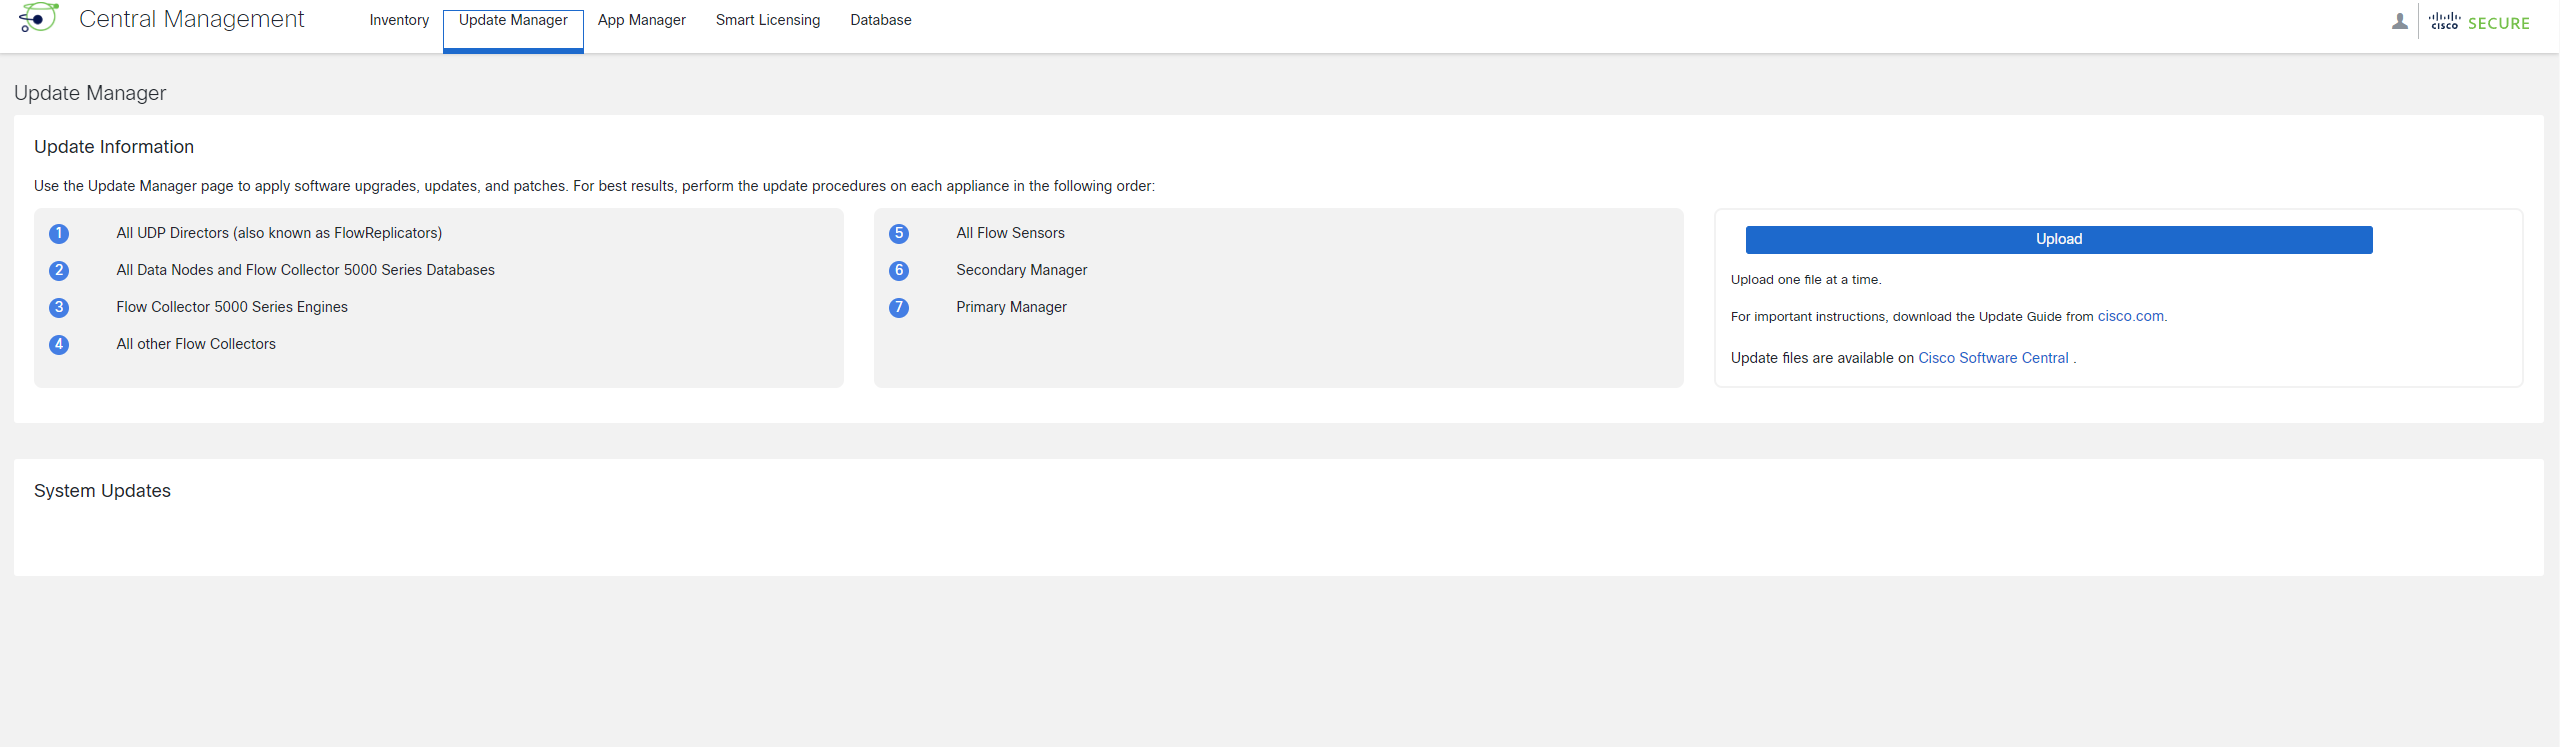Screen dimensions: 2560x747
Task: Click the System Updates section heading
Action: [101, 490]
